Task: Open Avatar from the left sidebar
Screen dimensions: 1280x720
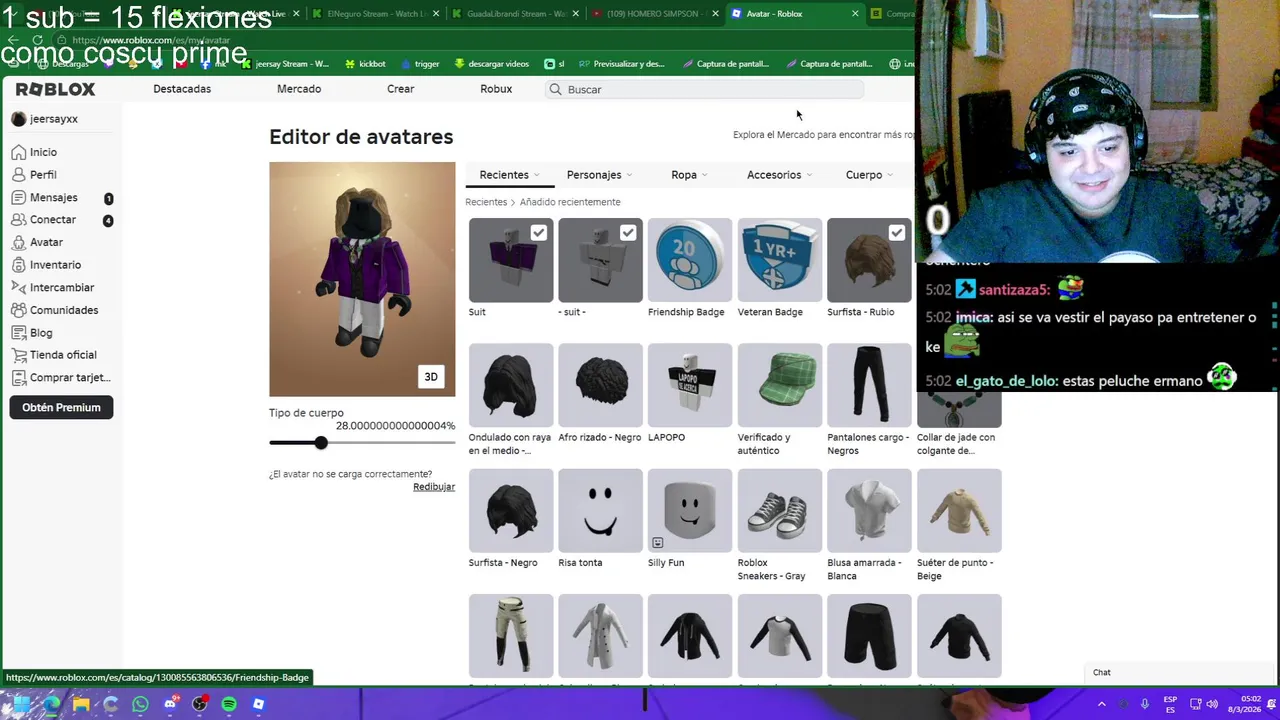Action: coord(38,242)
